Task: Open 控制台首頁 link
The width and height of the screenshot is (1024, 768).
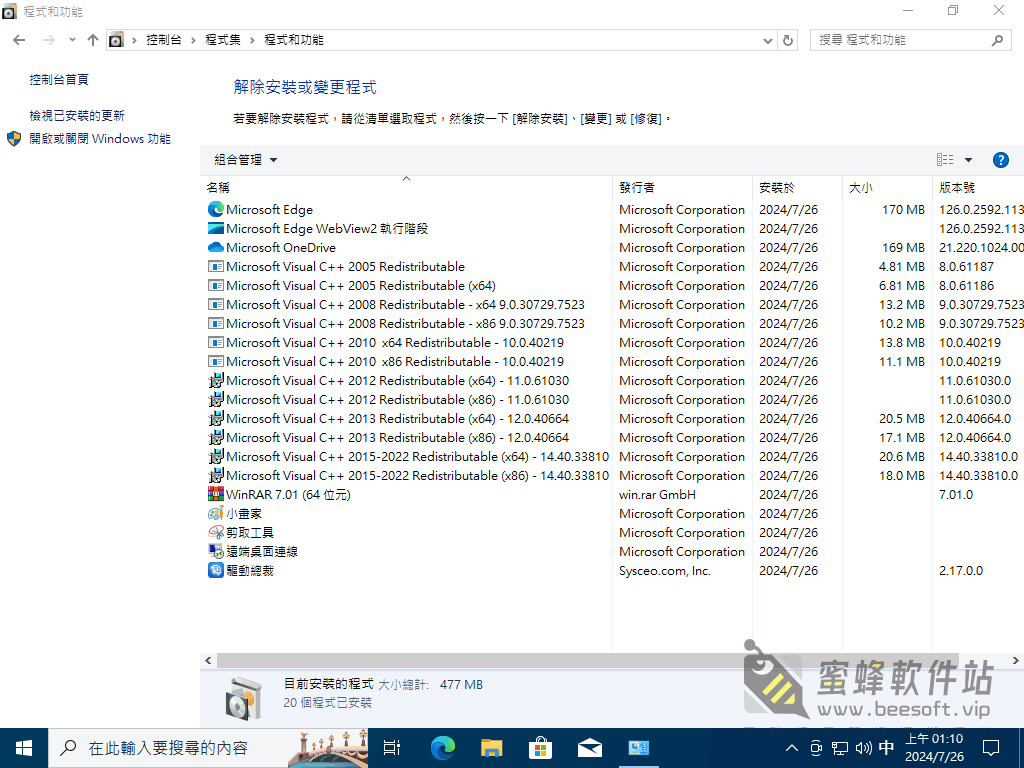Action: pyautogui.click(x=59, y=80)
